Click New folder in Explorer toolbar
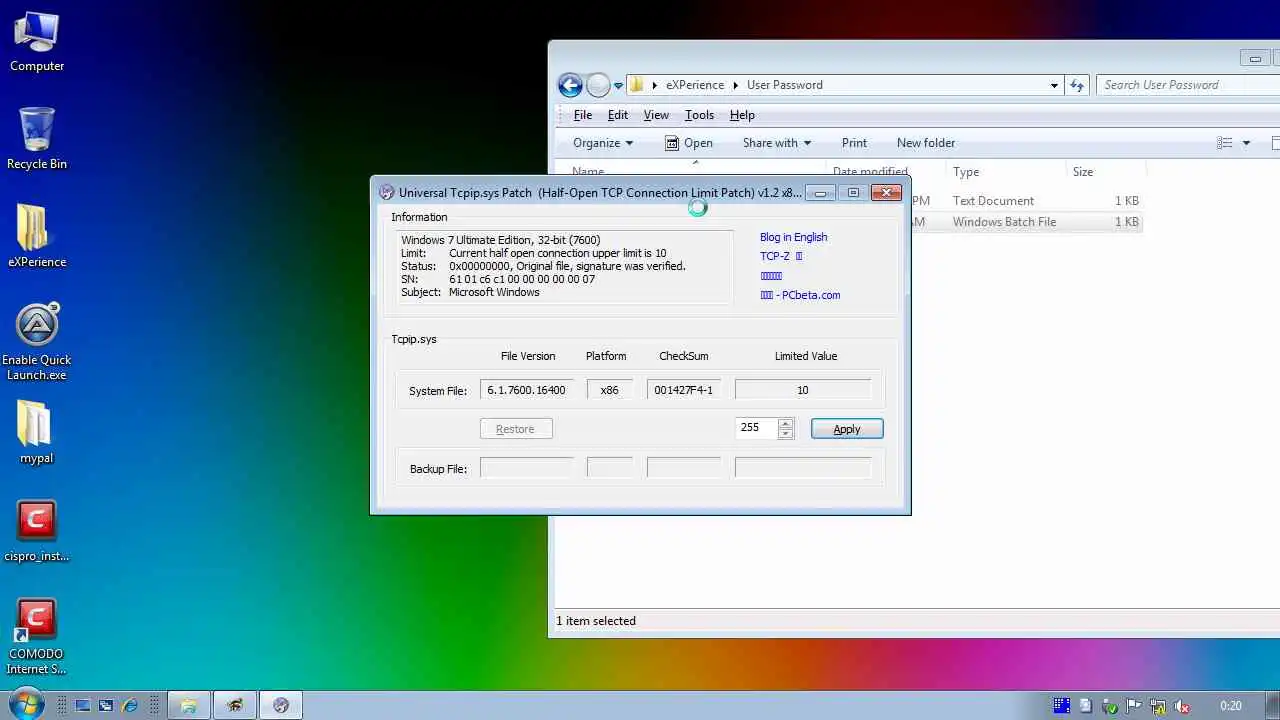Screen dimensions: 1280x720 tap(926, 143)
